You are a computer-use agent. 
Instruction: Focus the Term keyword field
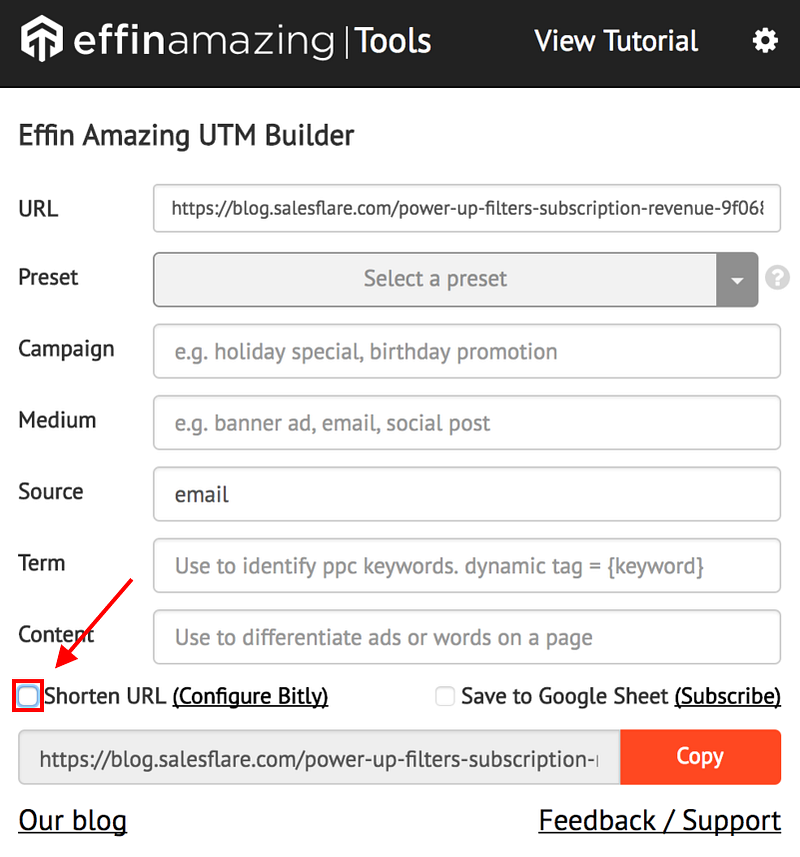click(467, 566)
